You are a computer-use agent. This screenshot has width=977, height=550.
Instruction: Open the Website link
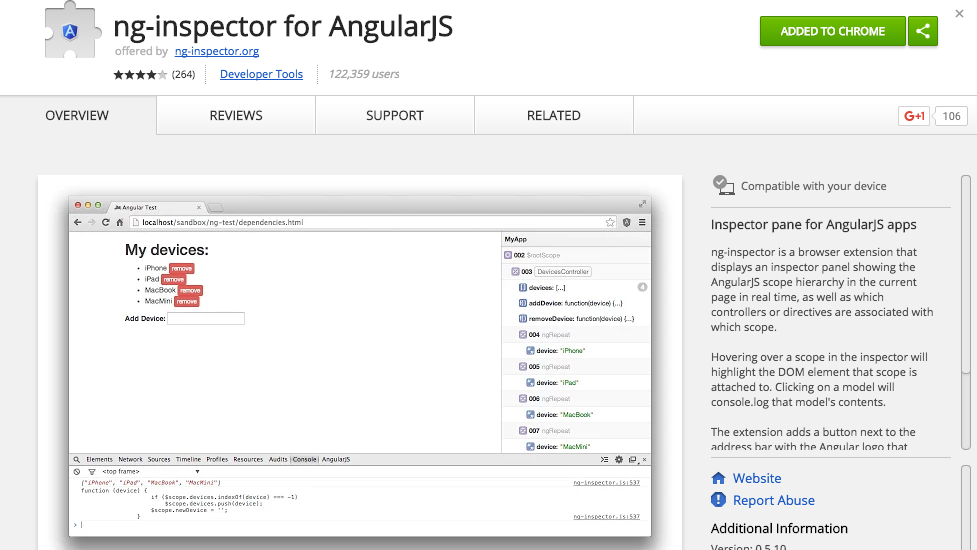tap(756, 478)
